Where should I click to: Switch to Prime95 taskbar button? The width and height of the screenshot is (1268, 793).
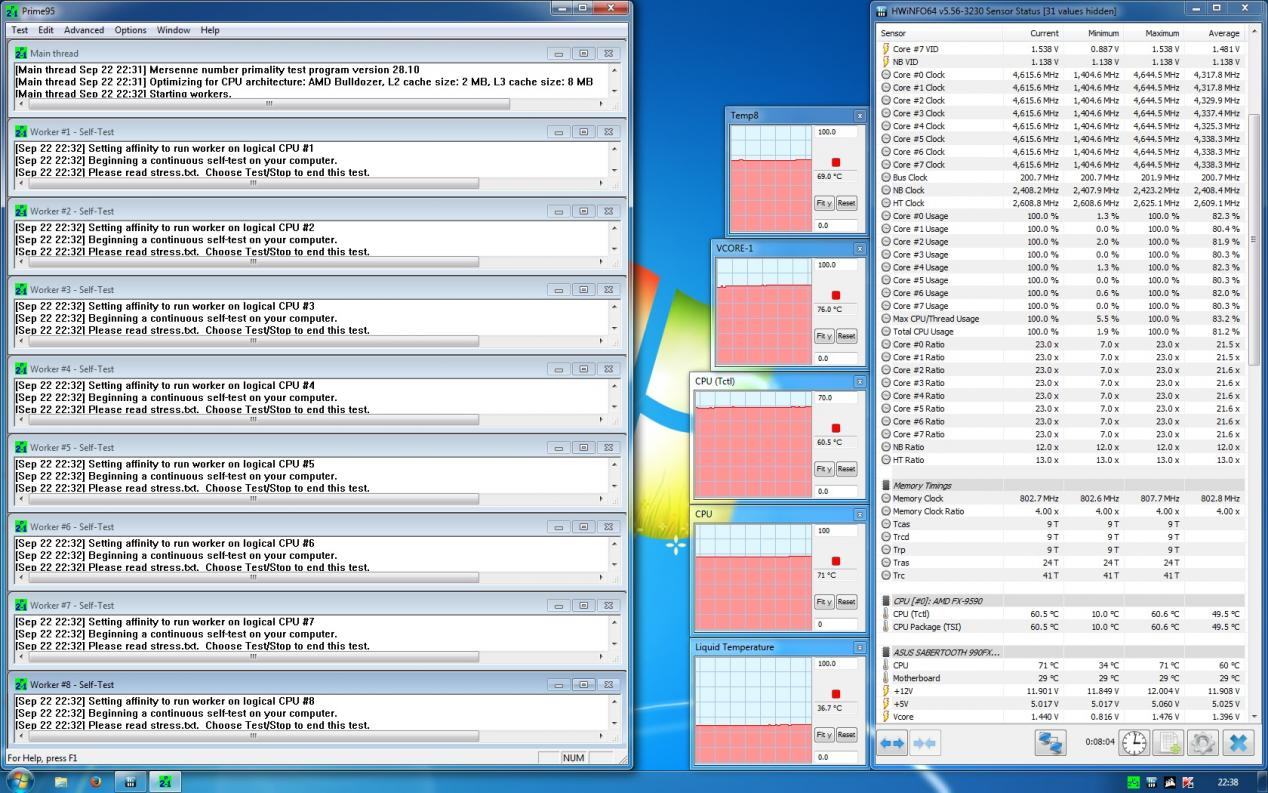point(165,782)
